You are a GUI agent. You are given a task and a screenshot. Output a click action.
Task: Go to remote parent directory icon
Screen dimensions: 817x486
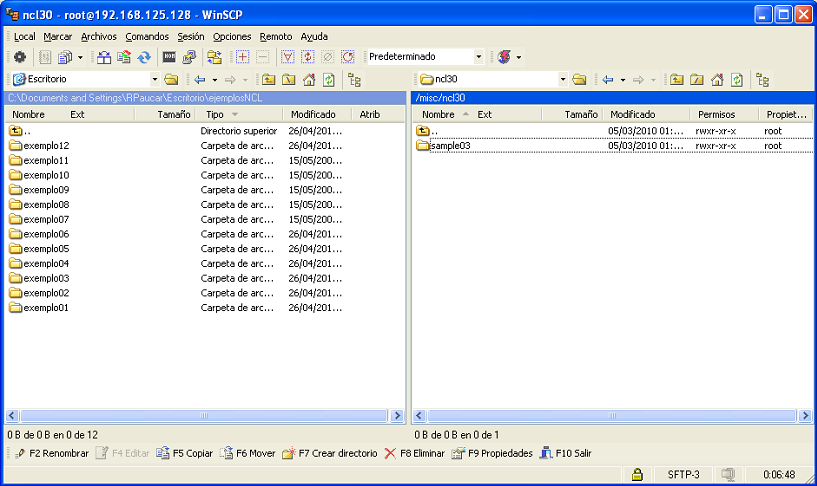click(676, 80)
